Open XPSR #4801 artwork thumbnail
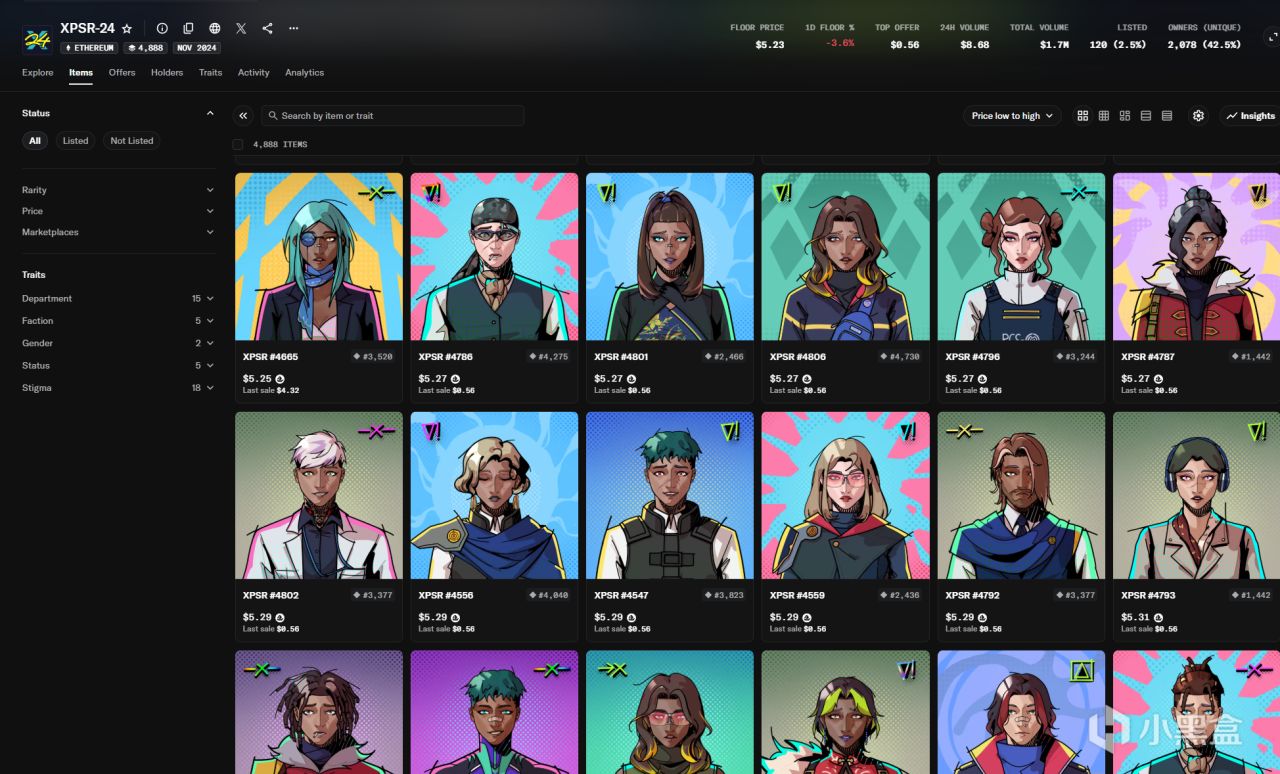Viewport: 1280px width, 774px height. point(670,257)
